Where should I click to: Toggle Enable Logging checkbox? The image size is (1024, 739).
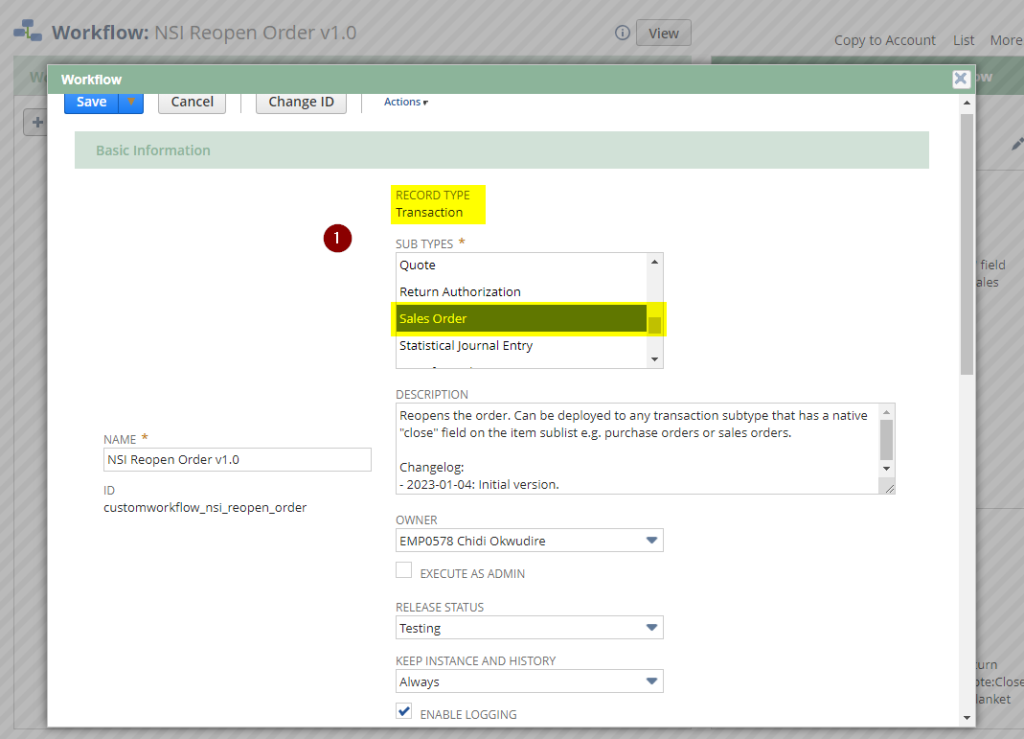(404, 712)
